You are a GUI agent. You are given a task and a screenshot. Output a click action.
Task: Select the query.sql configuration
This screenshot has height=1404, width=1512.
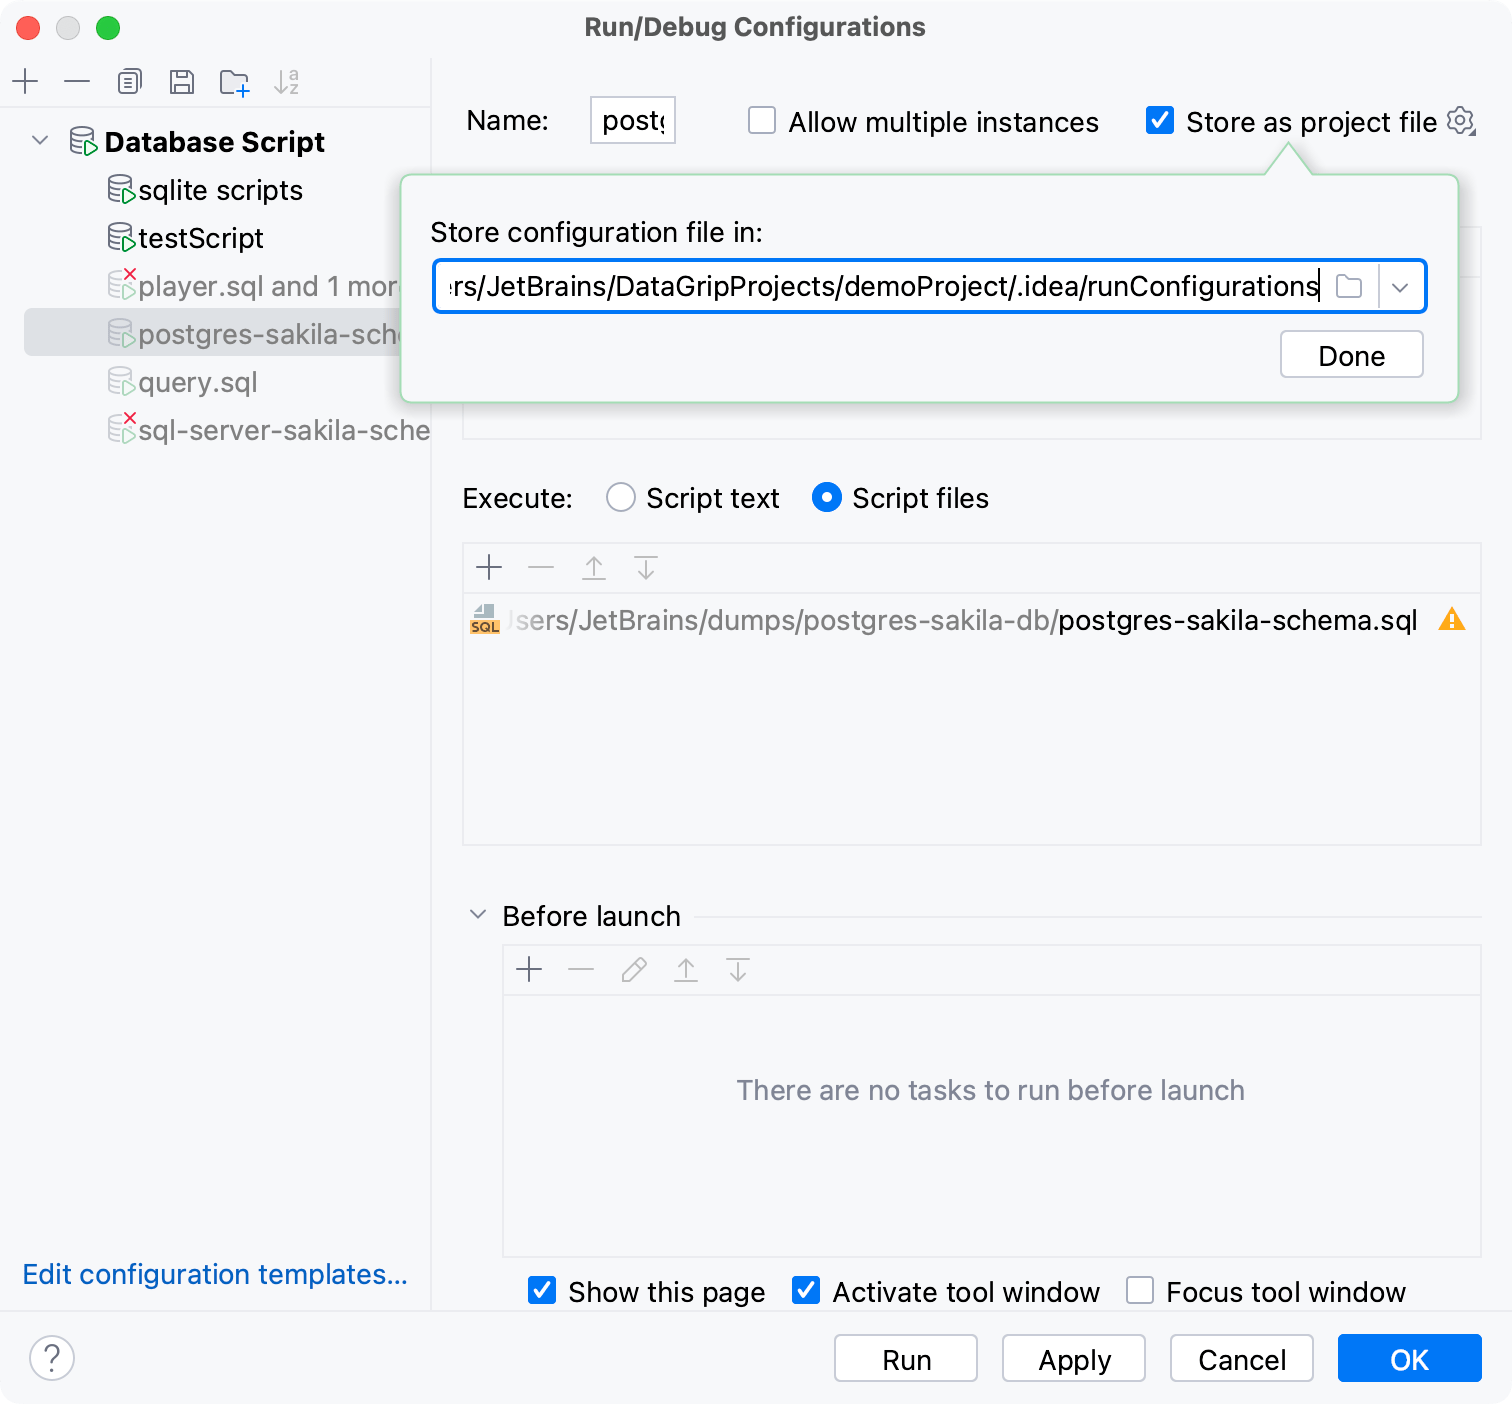pos(197,382)
